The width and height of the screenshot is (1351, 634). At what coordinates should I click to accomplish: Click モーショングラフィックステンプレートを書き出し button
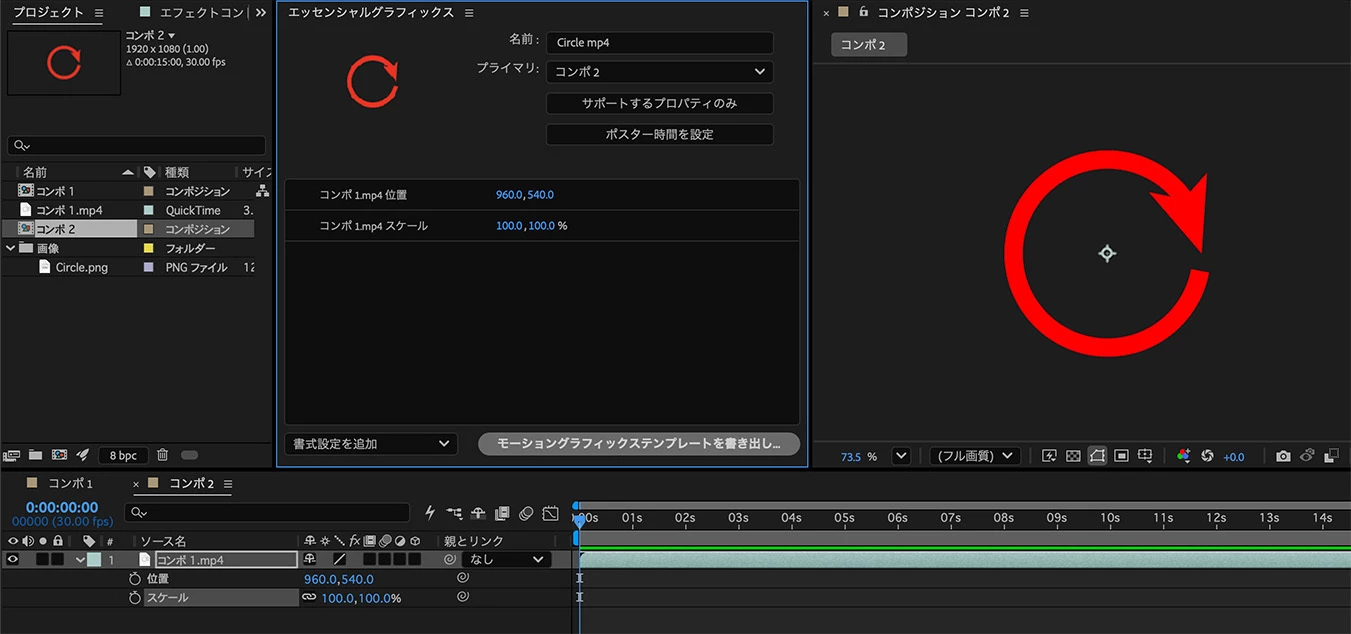639,443
